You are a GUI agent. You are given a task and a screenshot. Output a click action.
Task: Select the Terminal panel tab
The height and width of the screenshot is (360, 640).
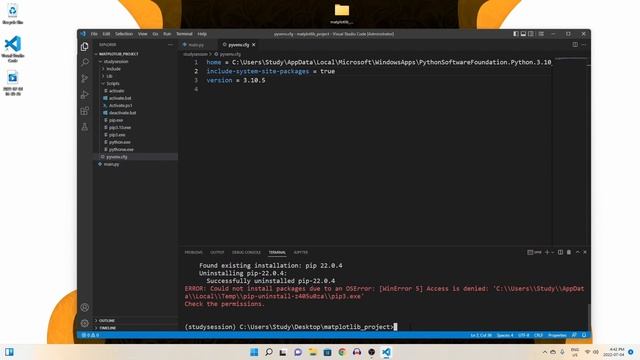277,253
